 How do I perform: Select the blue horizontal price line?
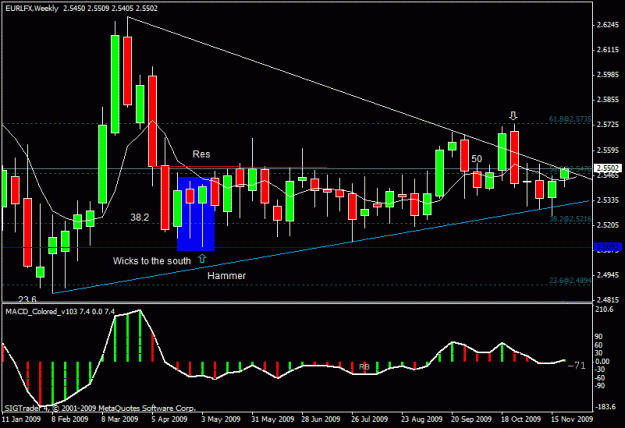coord(298,247)
